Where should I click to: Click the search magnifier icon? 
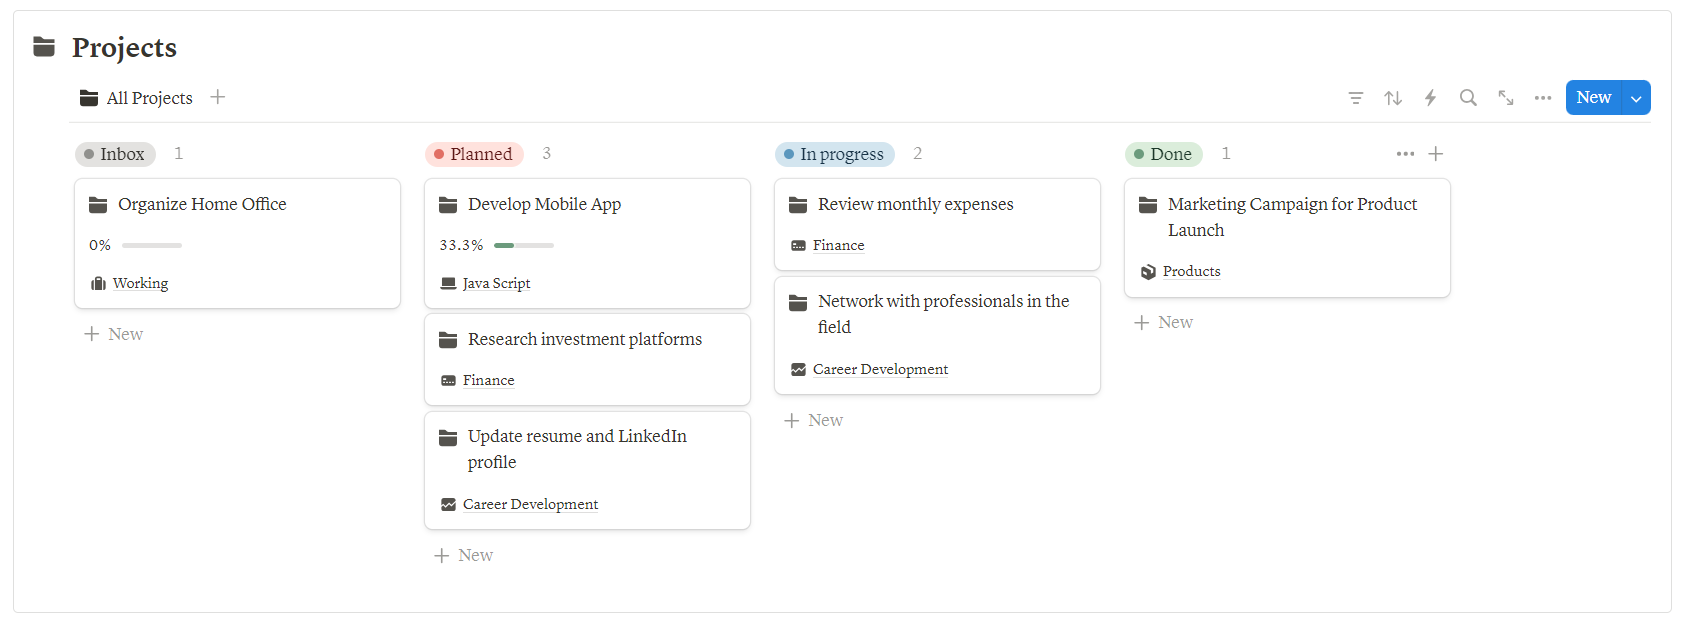click(1468, 98)
